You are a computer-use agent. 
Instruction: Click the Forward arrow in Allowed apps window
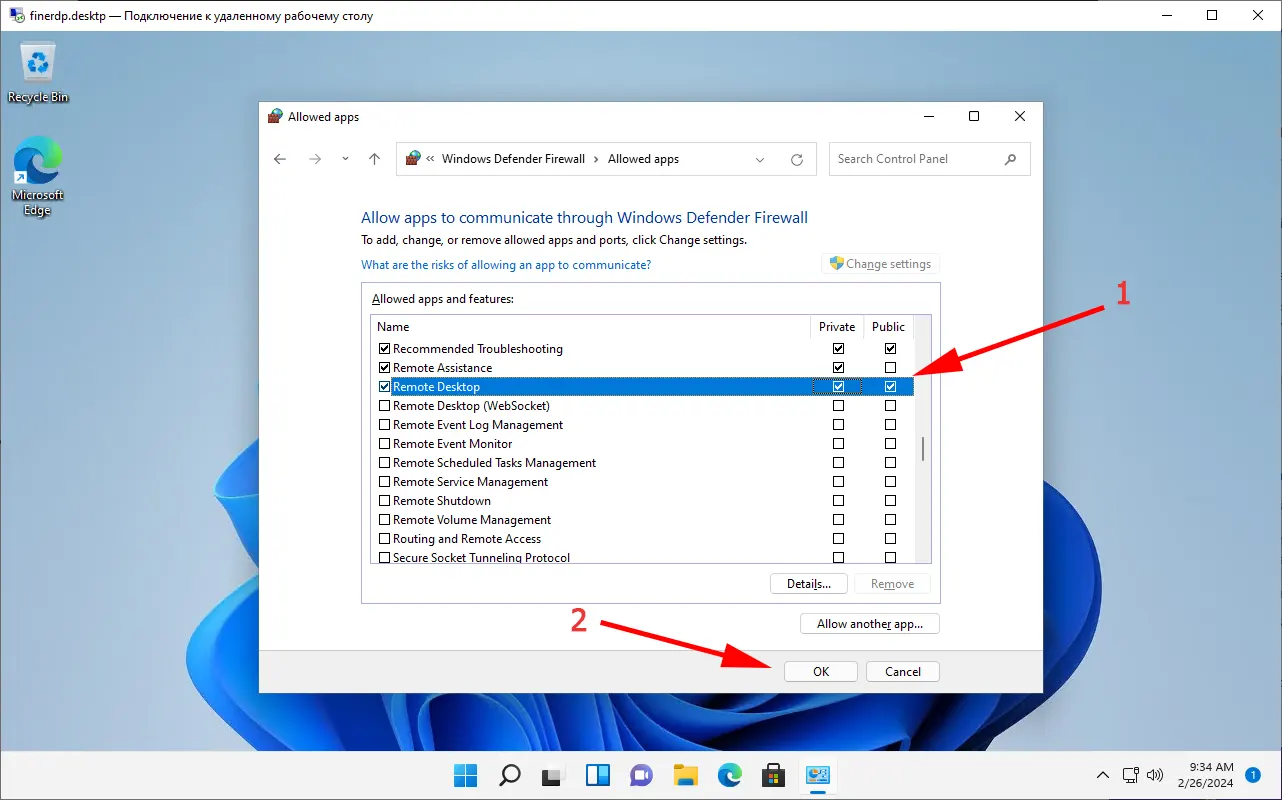pyautogui.click(x=315, y=159)
